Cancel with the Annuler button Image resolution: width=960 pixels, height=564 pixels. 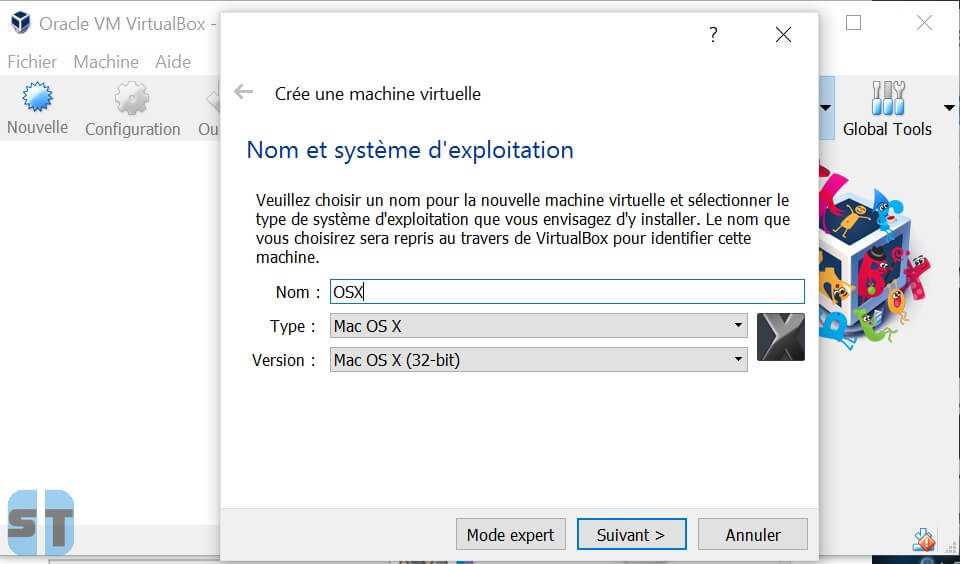[752, 535]
